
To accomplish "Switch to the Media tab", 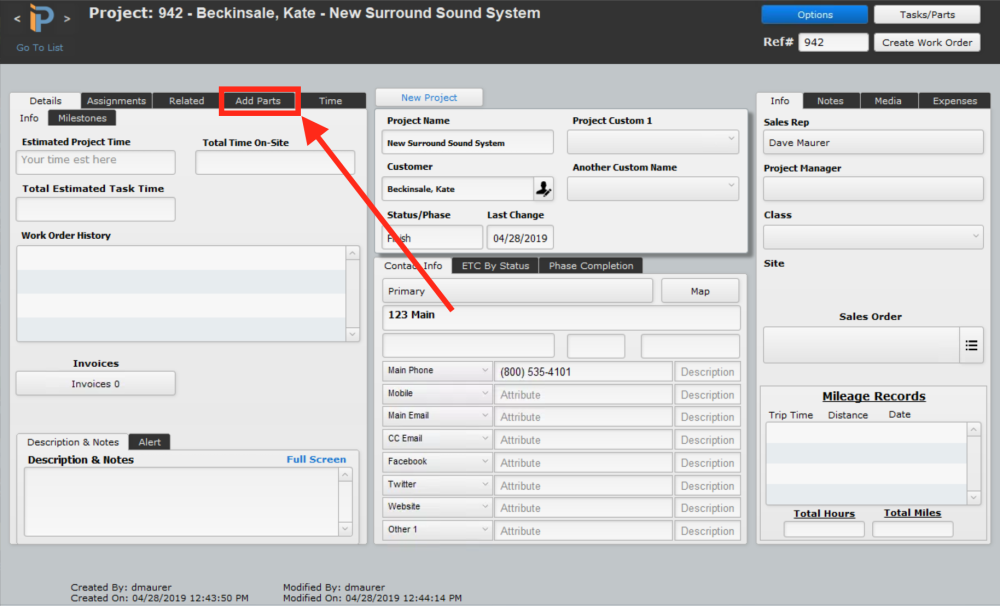I will click(888, 101).
